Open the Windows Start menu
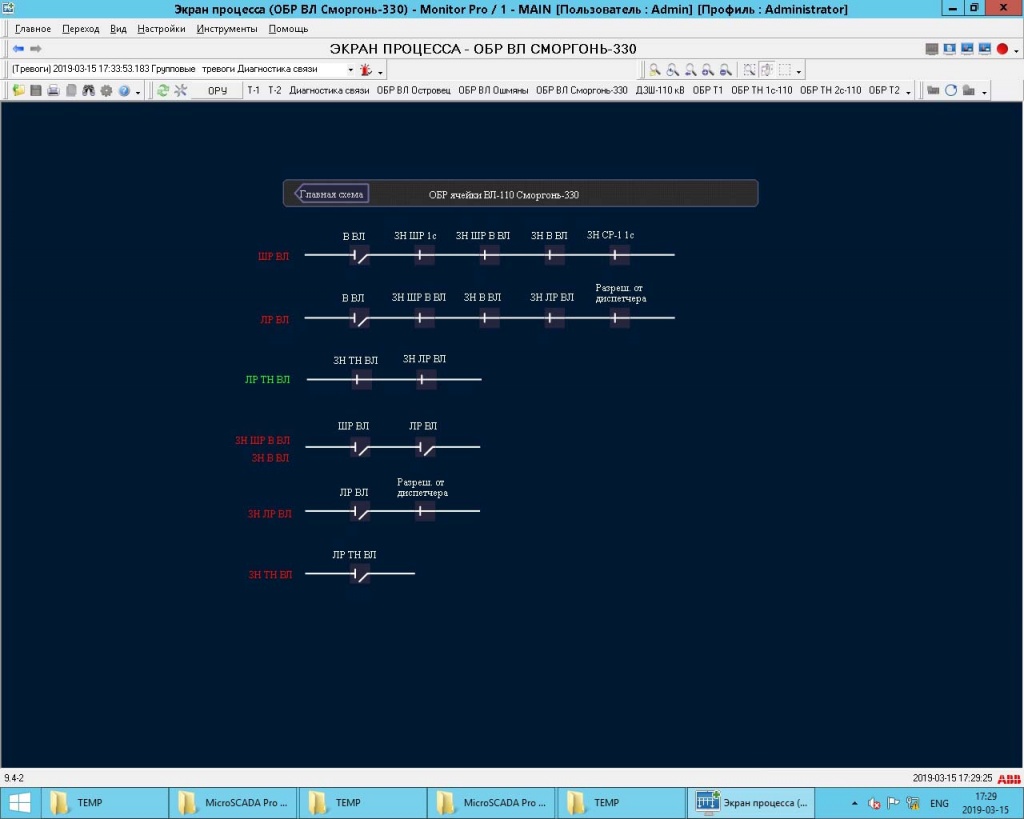Image resolution: width=1024 pixels, height=819 pixels. click(20, 803)
